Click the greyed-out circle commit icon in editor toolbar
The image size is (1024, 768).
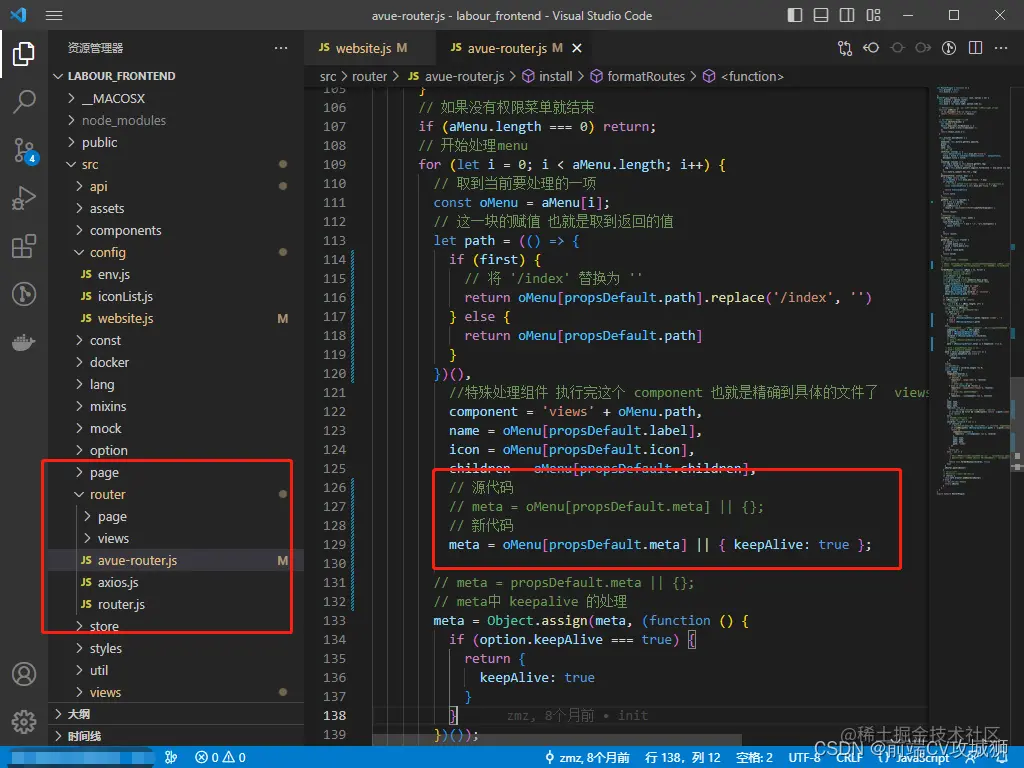(897, 48)
